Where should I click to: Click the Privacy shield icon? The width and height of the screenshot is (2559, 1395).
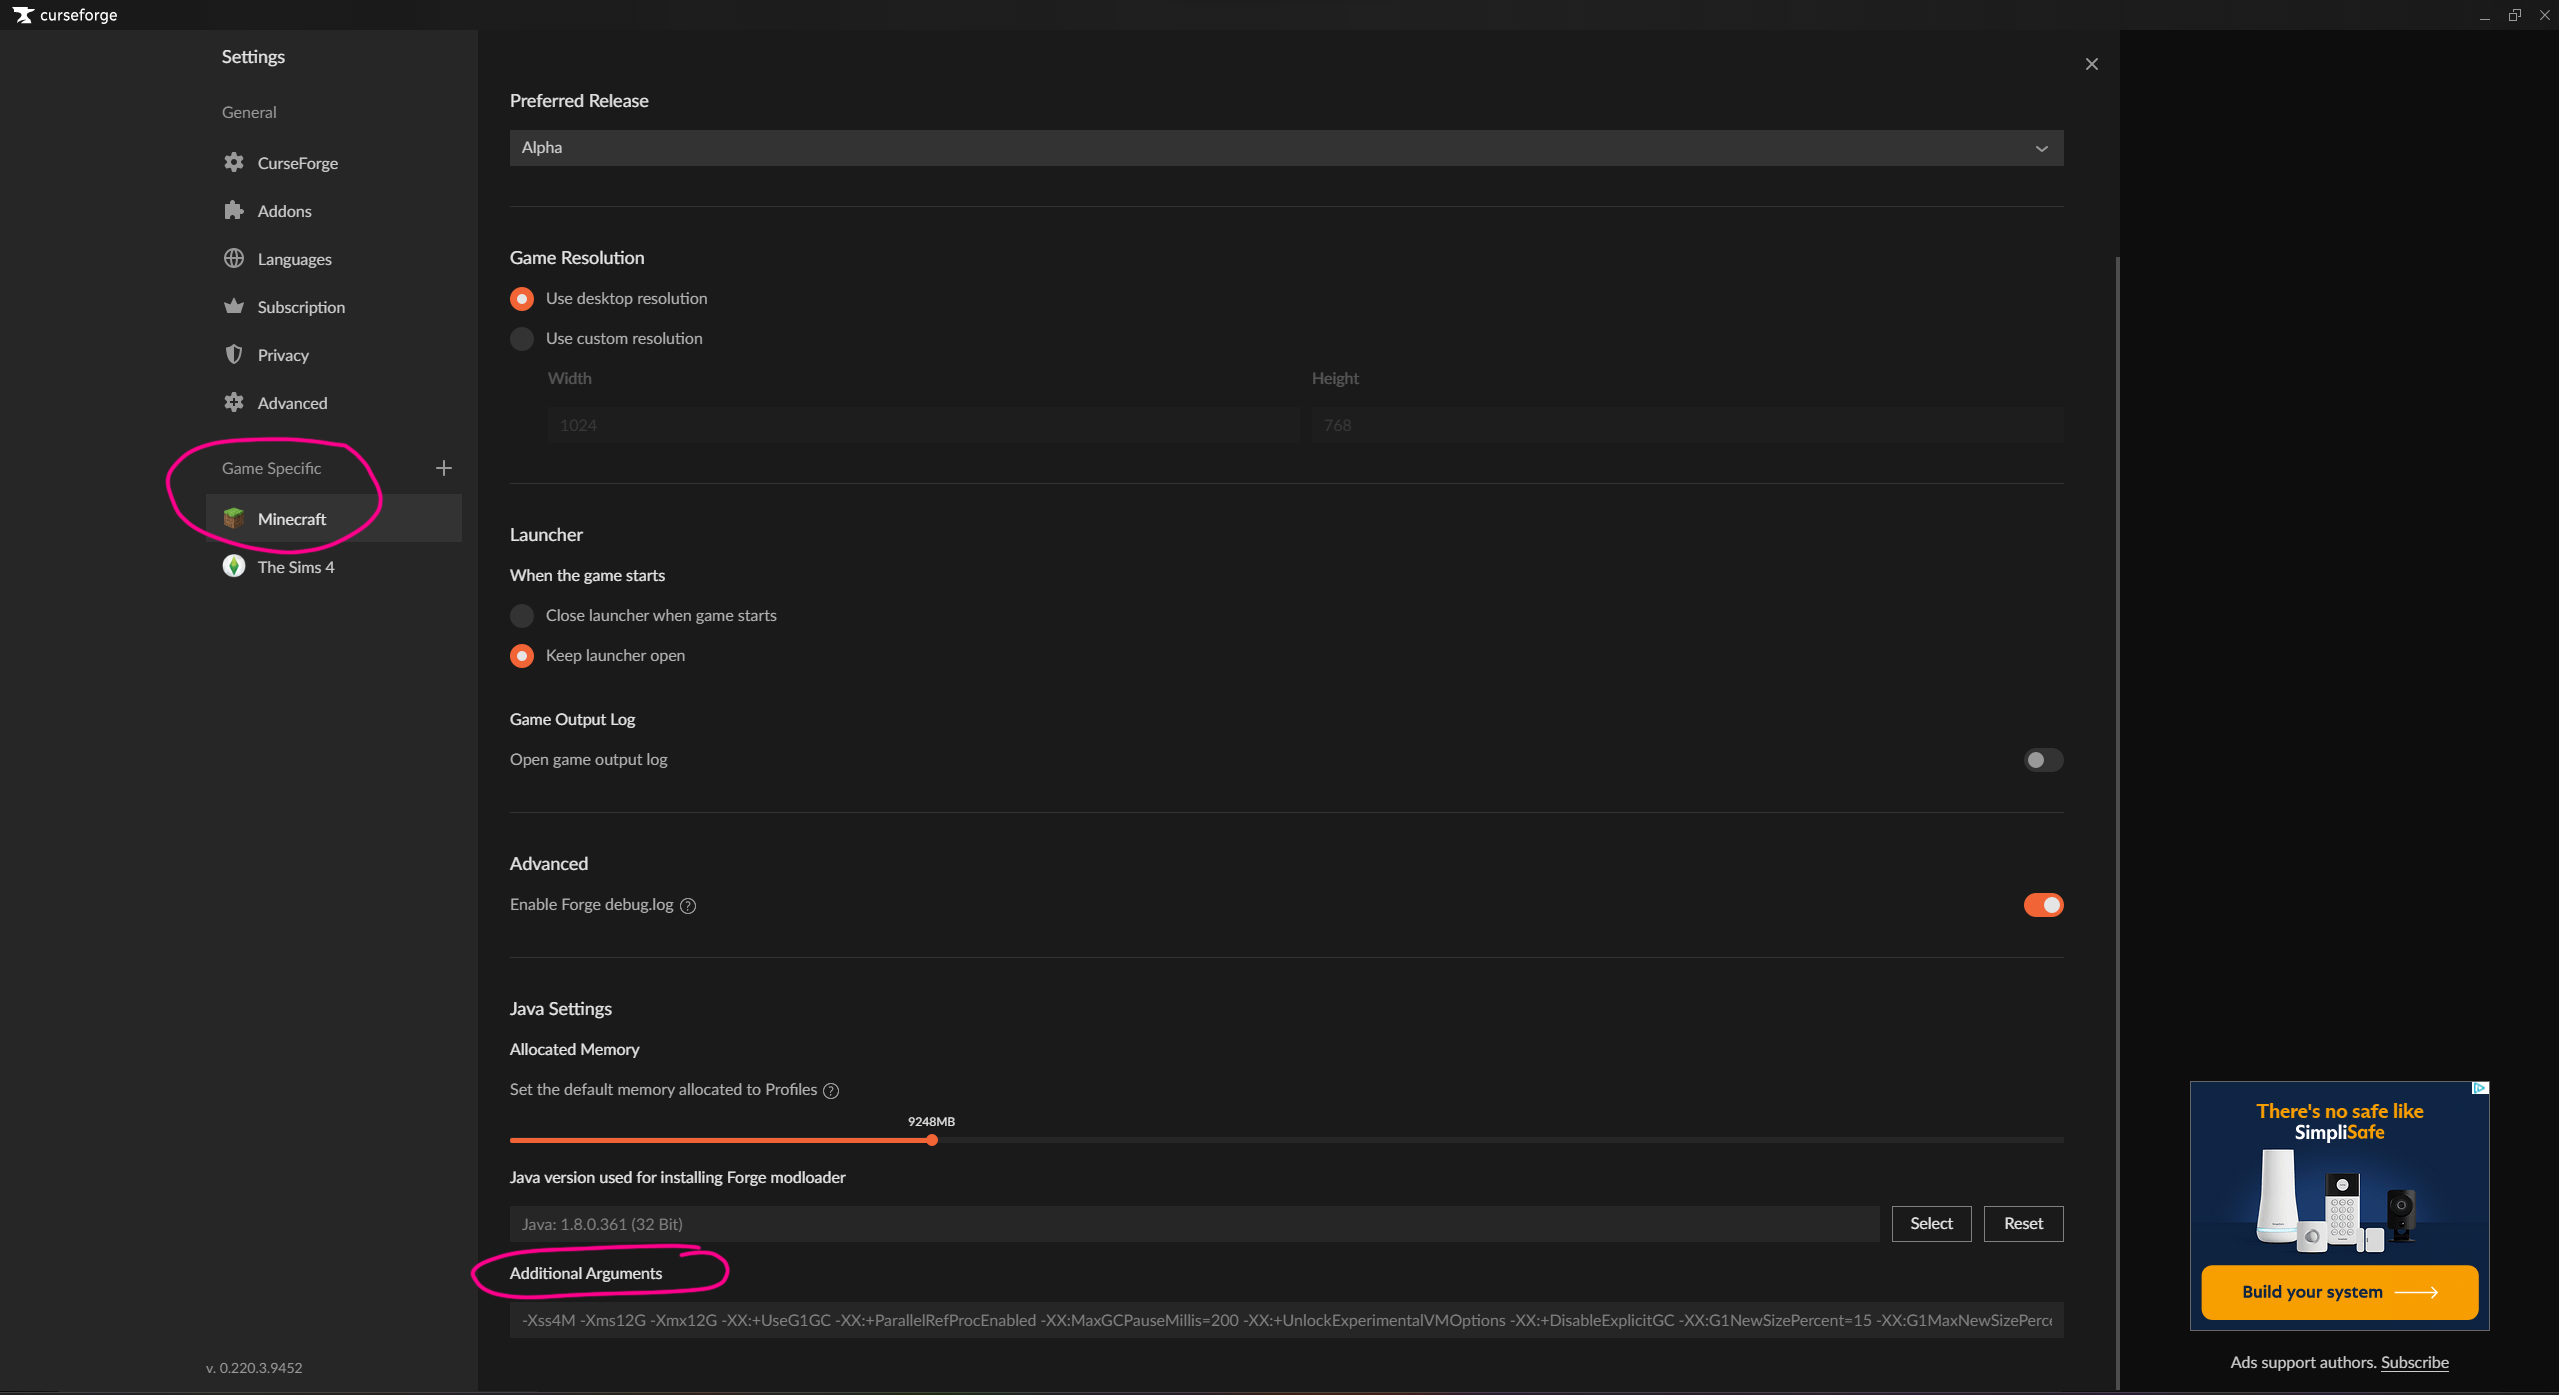pyautogui.click(x=234, y=354)
